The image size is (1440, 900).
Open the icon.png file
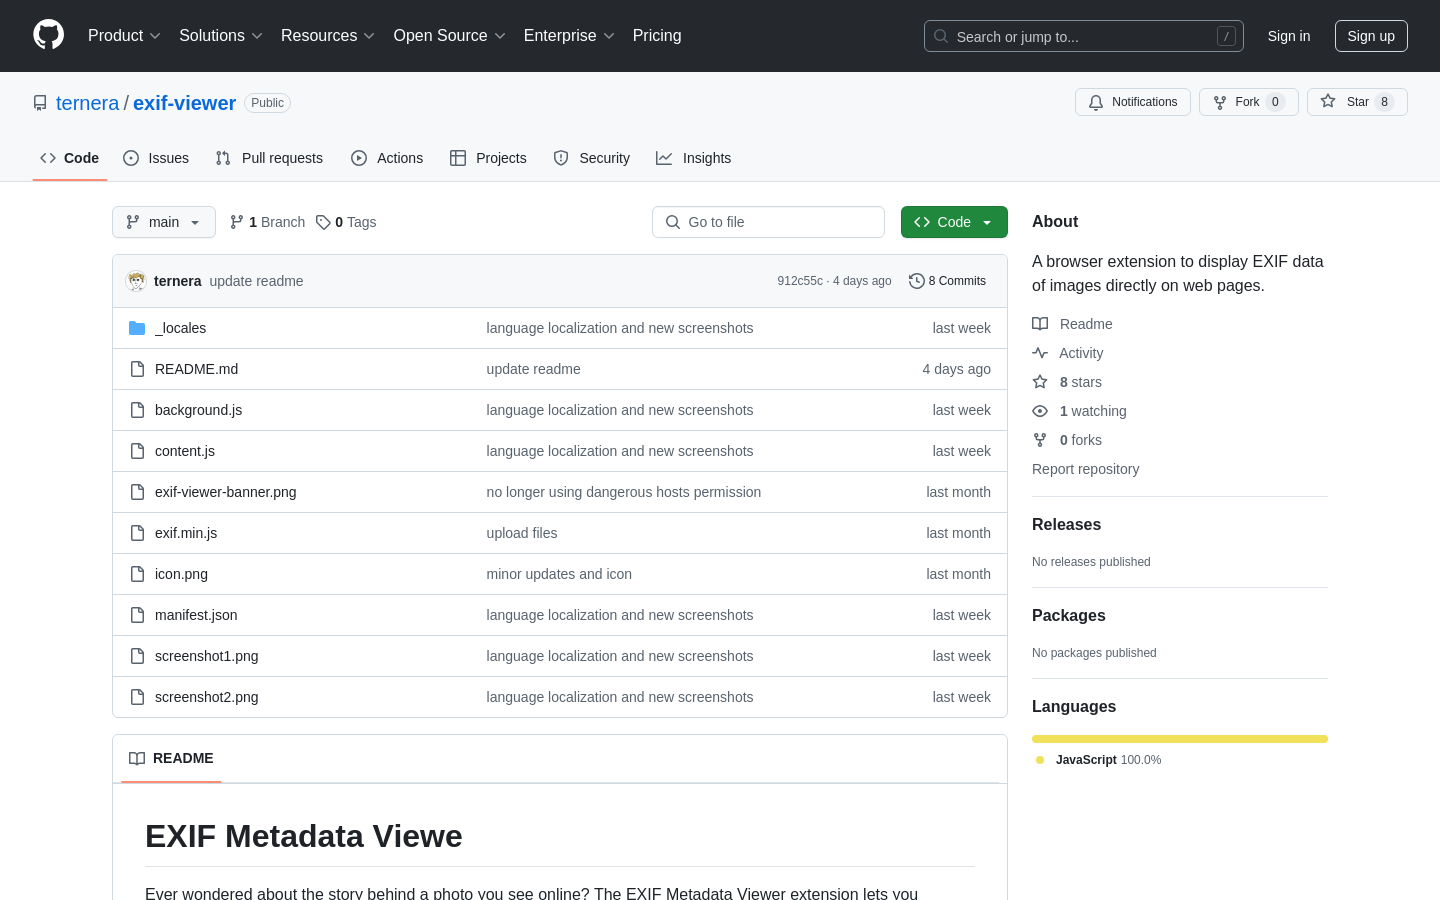pyautogui.click(x=181, y=574)
